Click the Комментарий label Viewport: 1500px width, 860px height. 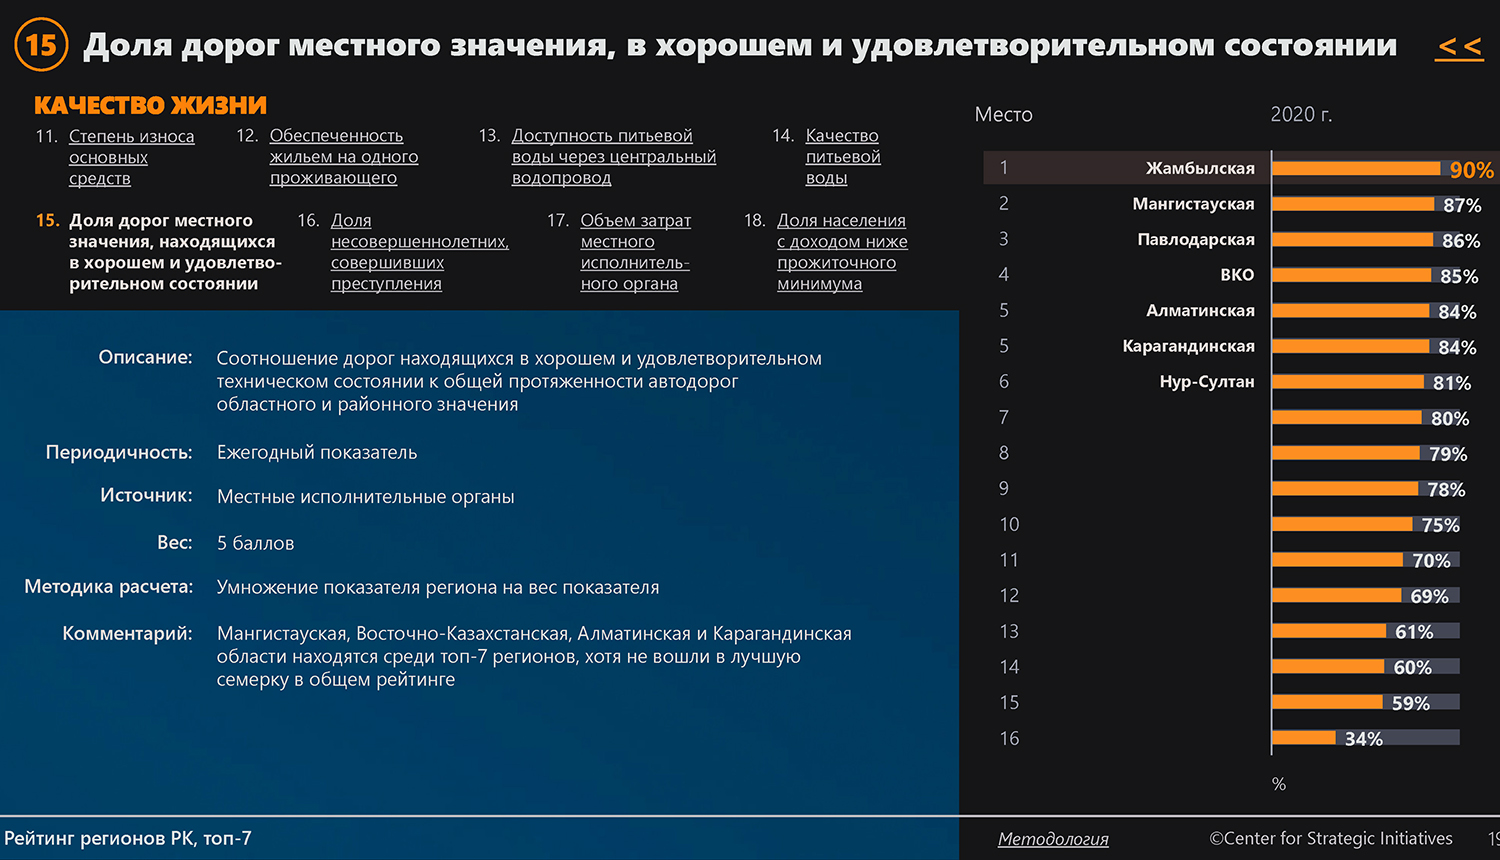tap(127, 633)
